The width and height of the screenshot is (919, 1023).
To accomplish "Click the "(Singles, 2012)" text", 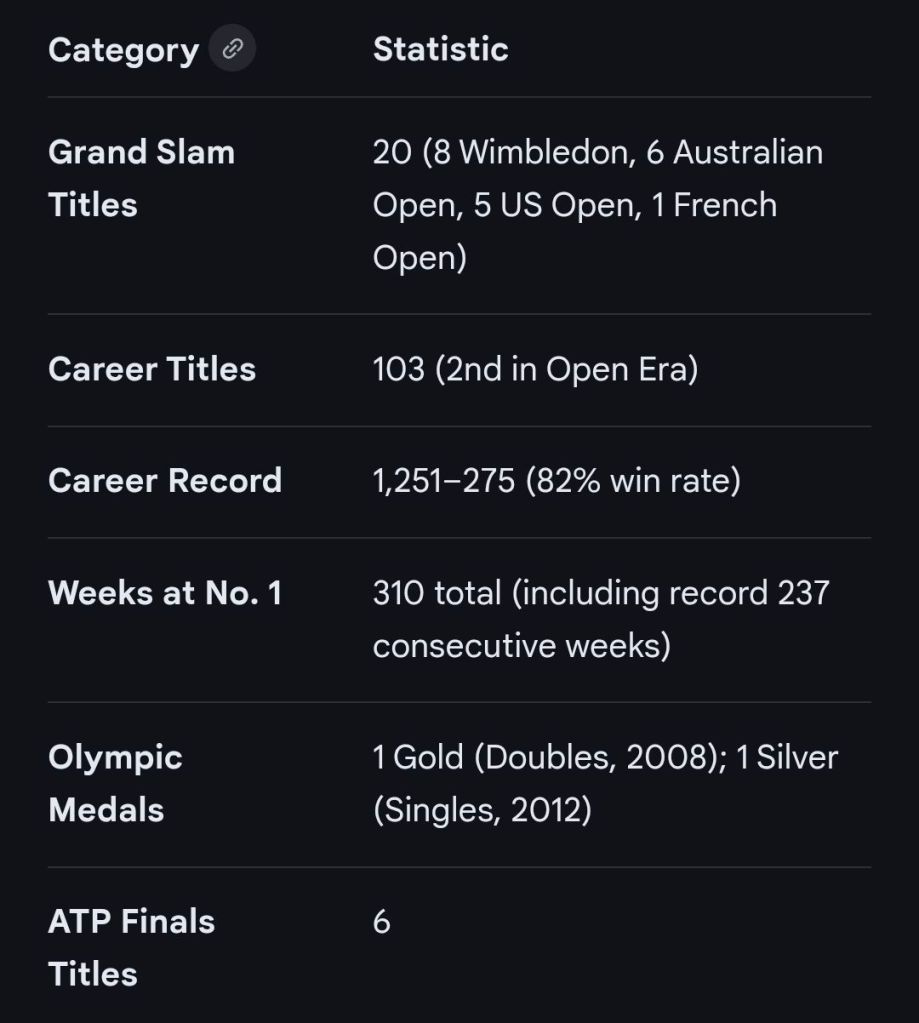I will pyautogui.click(x=482, y=809).
